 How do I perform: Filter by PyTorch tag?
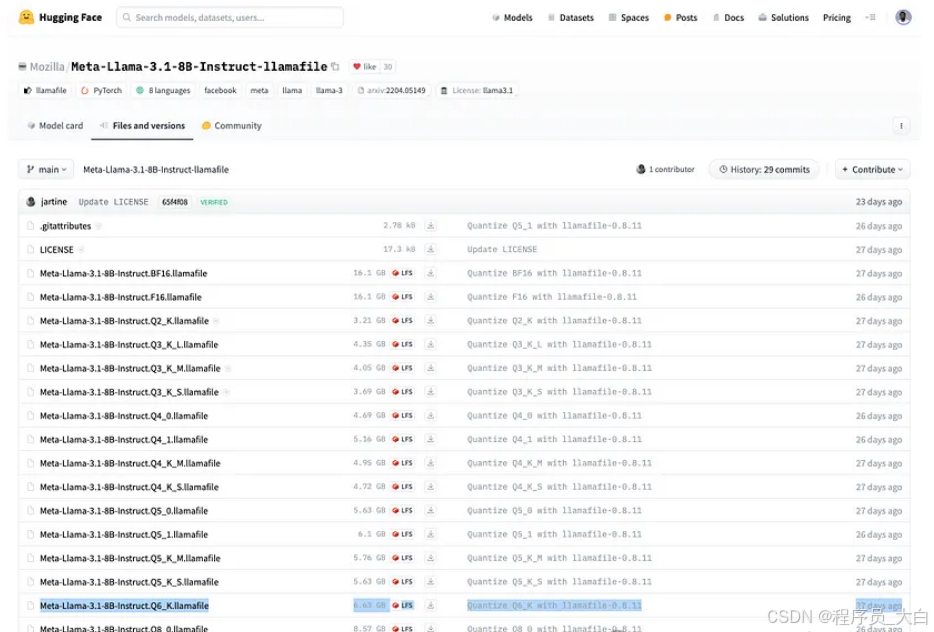click(101, 91)
